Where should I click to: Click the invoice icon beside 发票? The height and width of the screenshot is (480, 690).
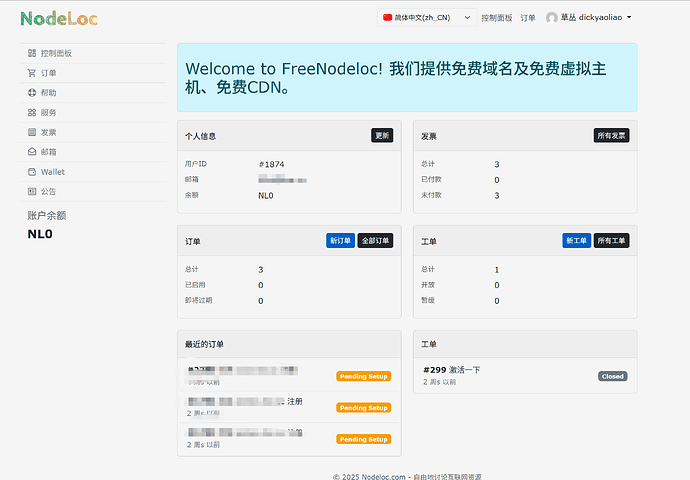click(32, 132)
